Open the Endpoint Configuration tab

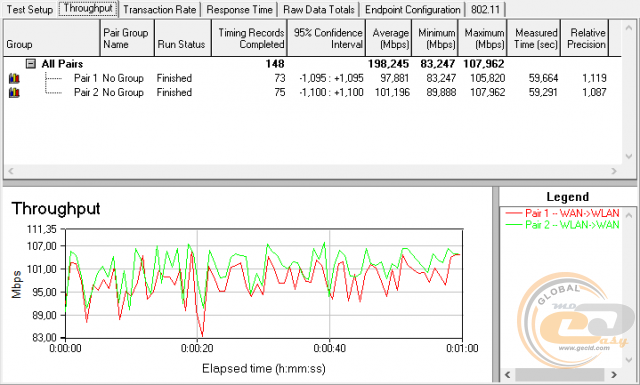click(413, 9)
